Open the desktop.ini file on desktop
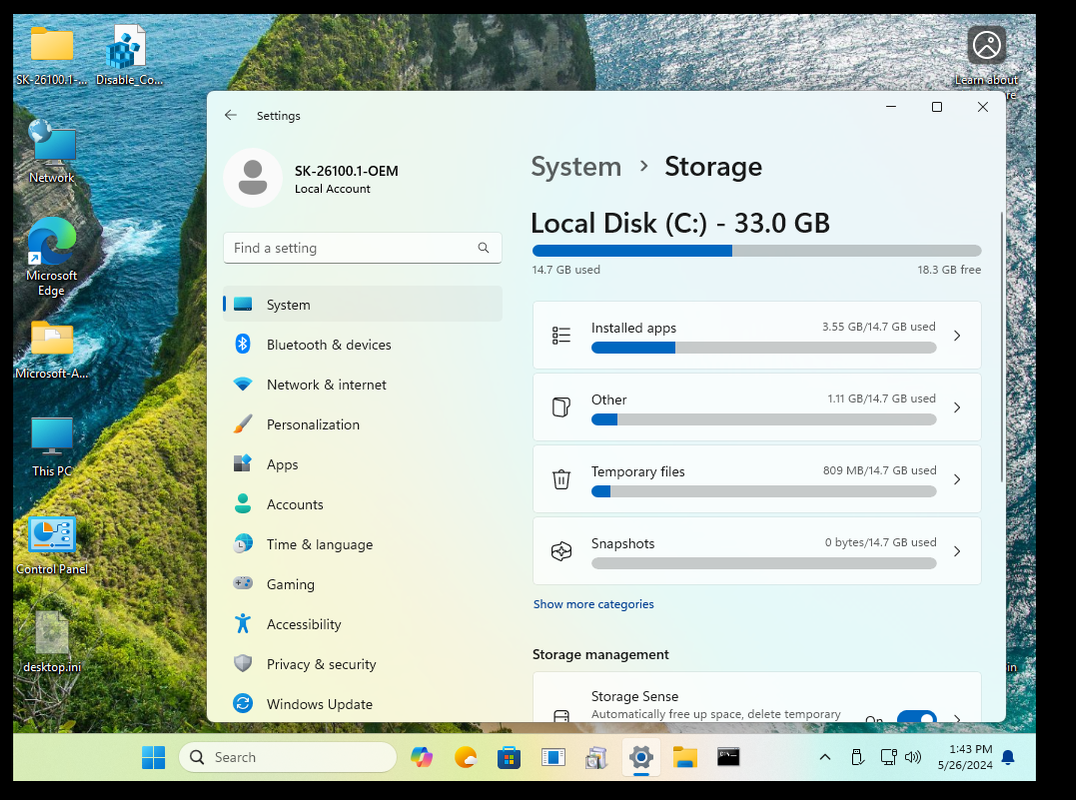The width and height of the screenshot is (1076, 800). point(51,643)
